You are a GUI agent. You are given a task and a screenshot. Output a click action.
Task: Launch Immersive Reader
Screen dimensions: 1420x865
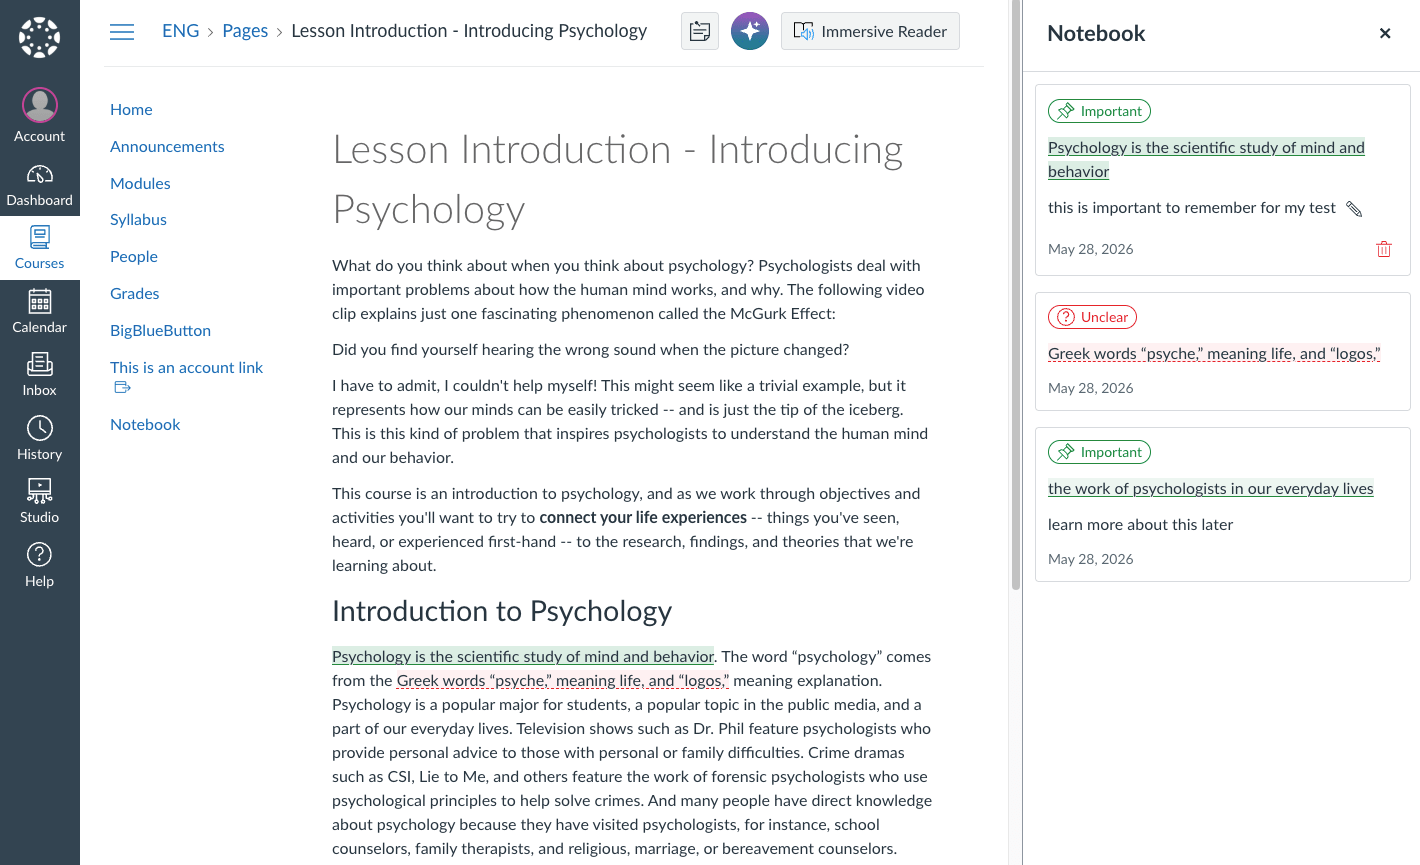(x=870, y=31)
